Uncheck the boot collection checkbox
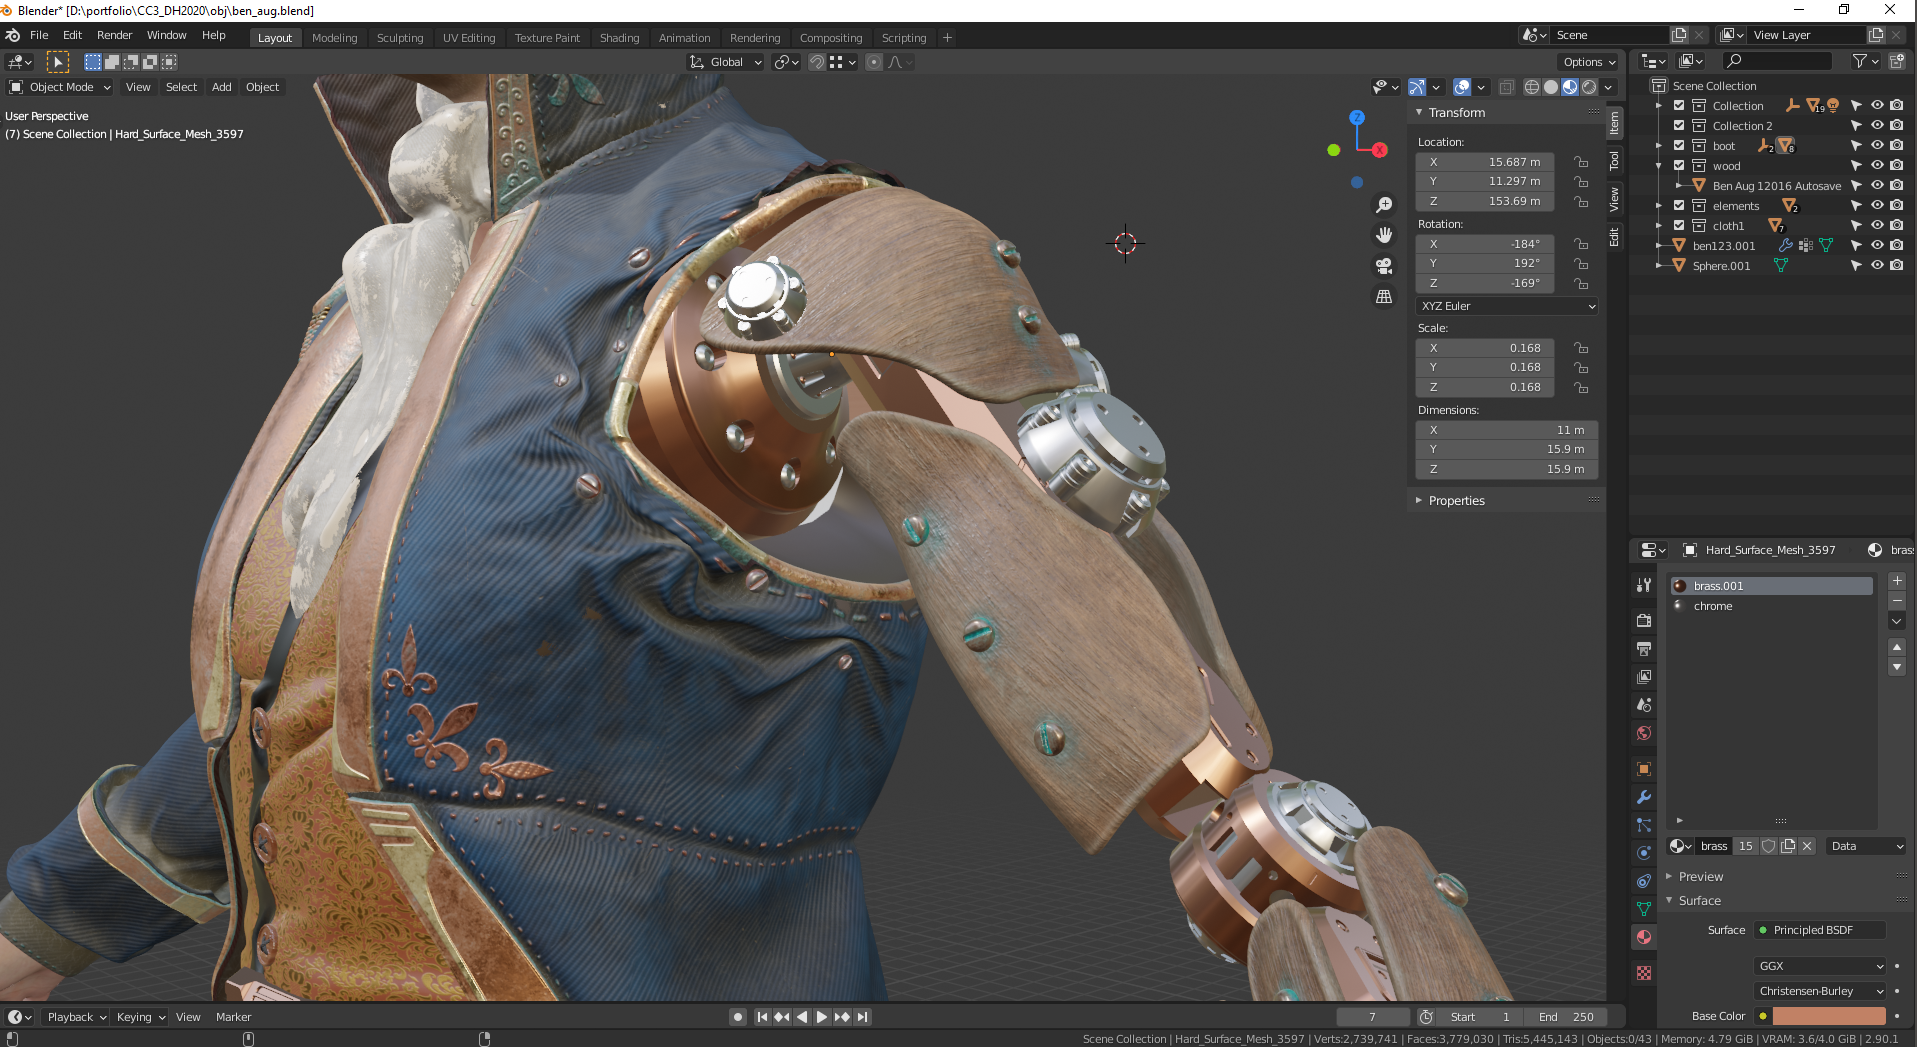Image resolution: width=1917 pixels, height=1047 pixels. point(1680,146)
